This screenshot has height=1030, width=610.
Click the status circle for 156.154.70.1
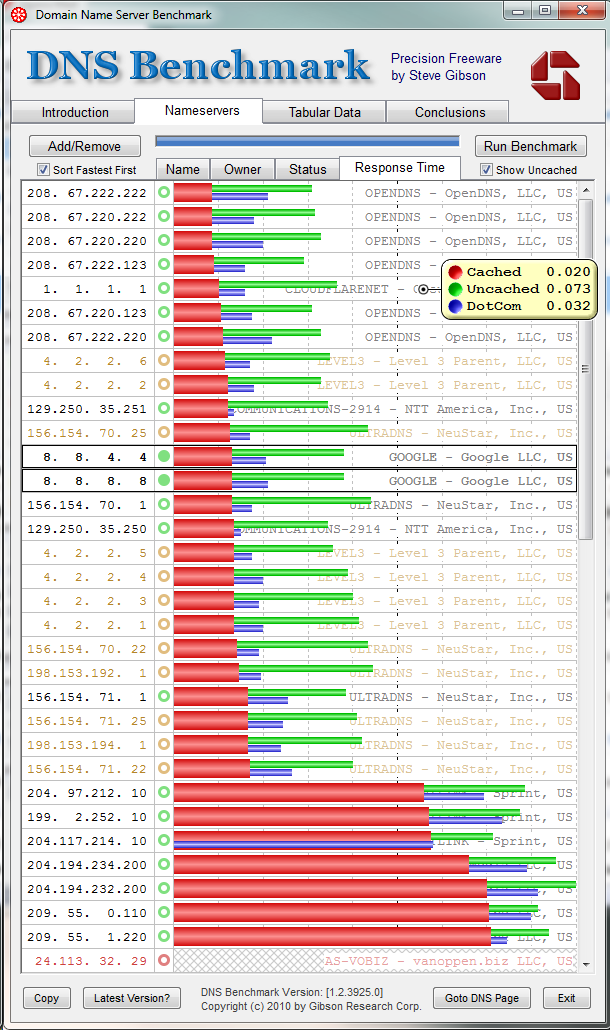[163, 504]
